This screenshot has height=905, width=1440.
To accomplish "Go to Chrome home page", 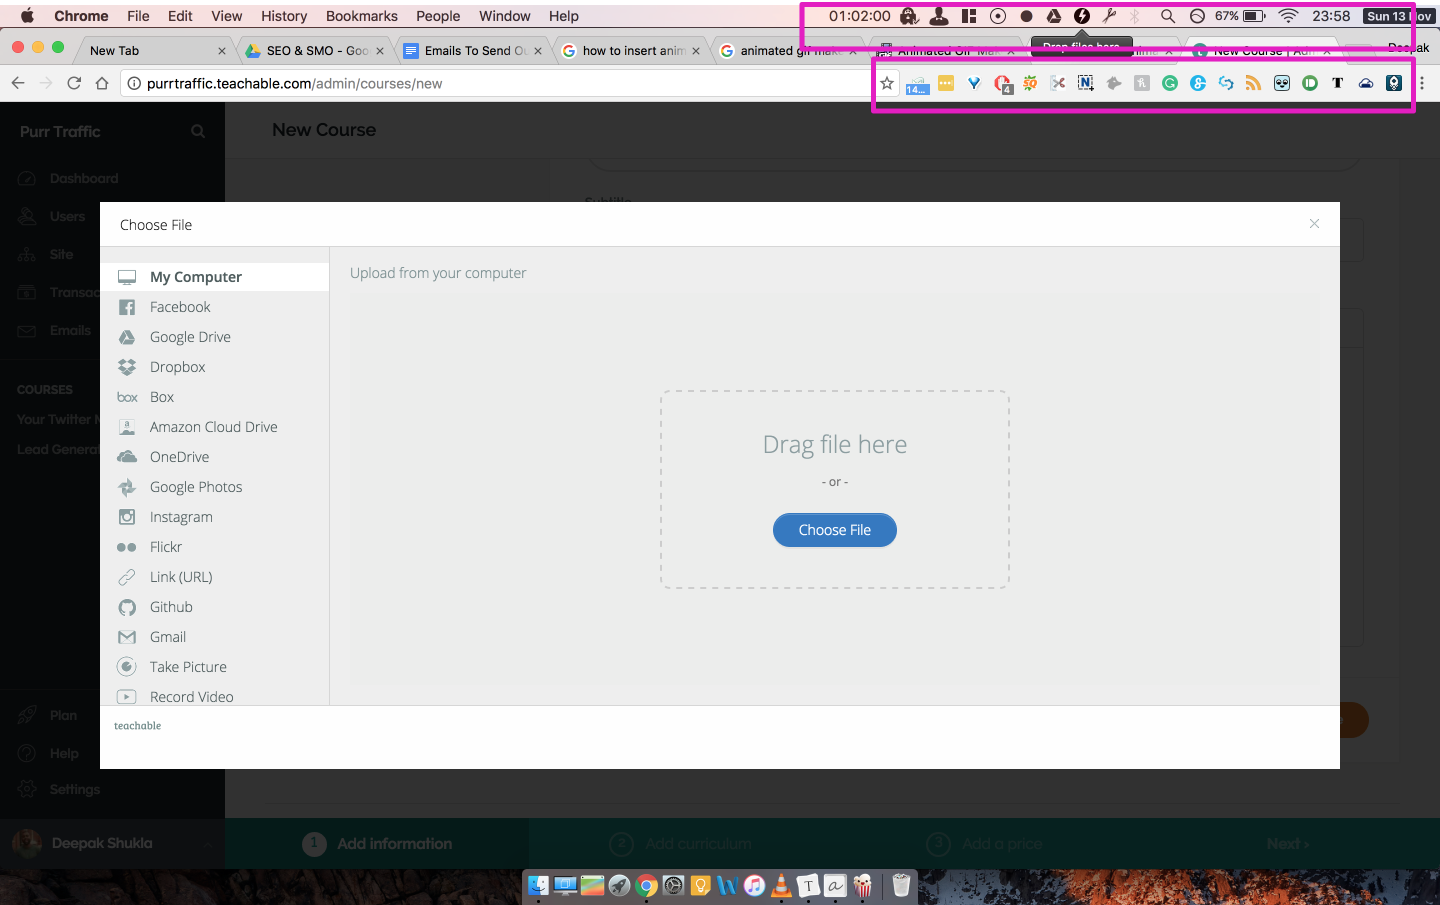I will [102, 83].
